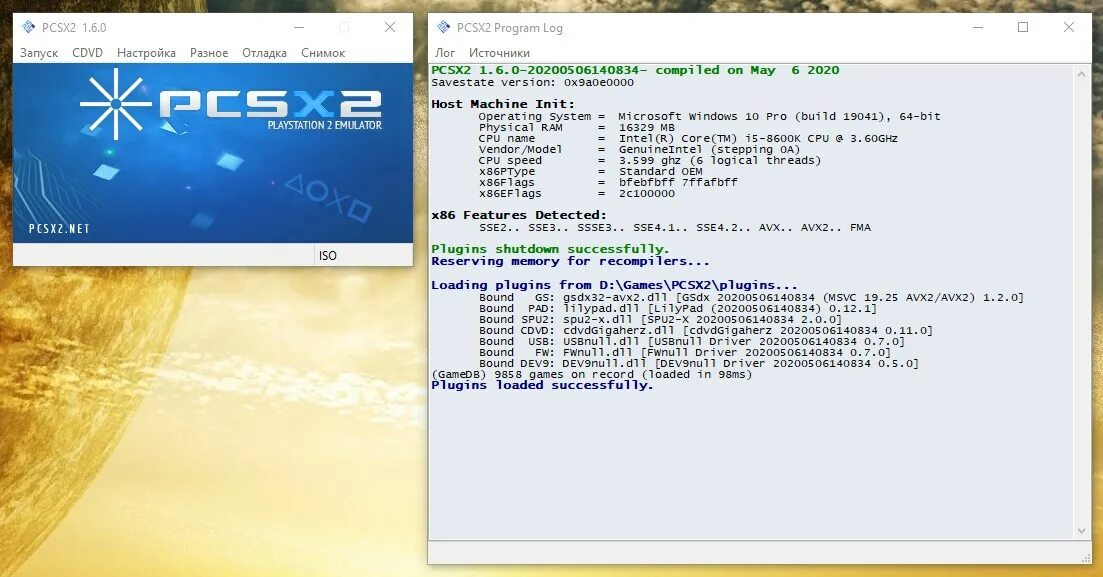
Task: Click the 'x86 Features Detected:' heading
Action: pyautogui.click(x=518, y=215)
